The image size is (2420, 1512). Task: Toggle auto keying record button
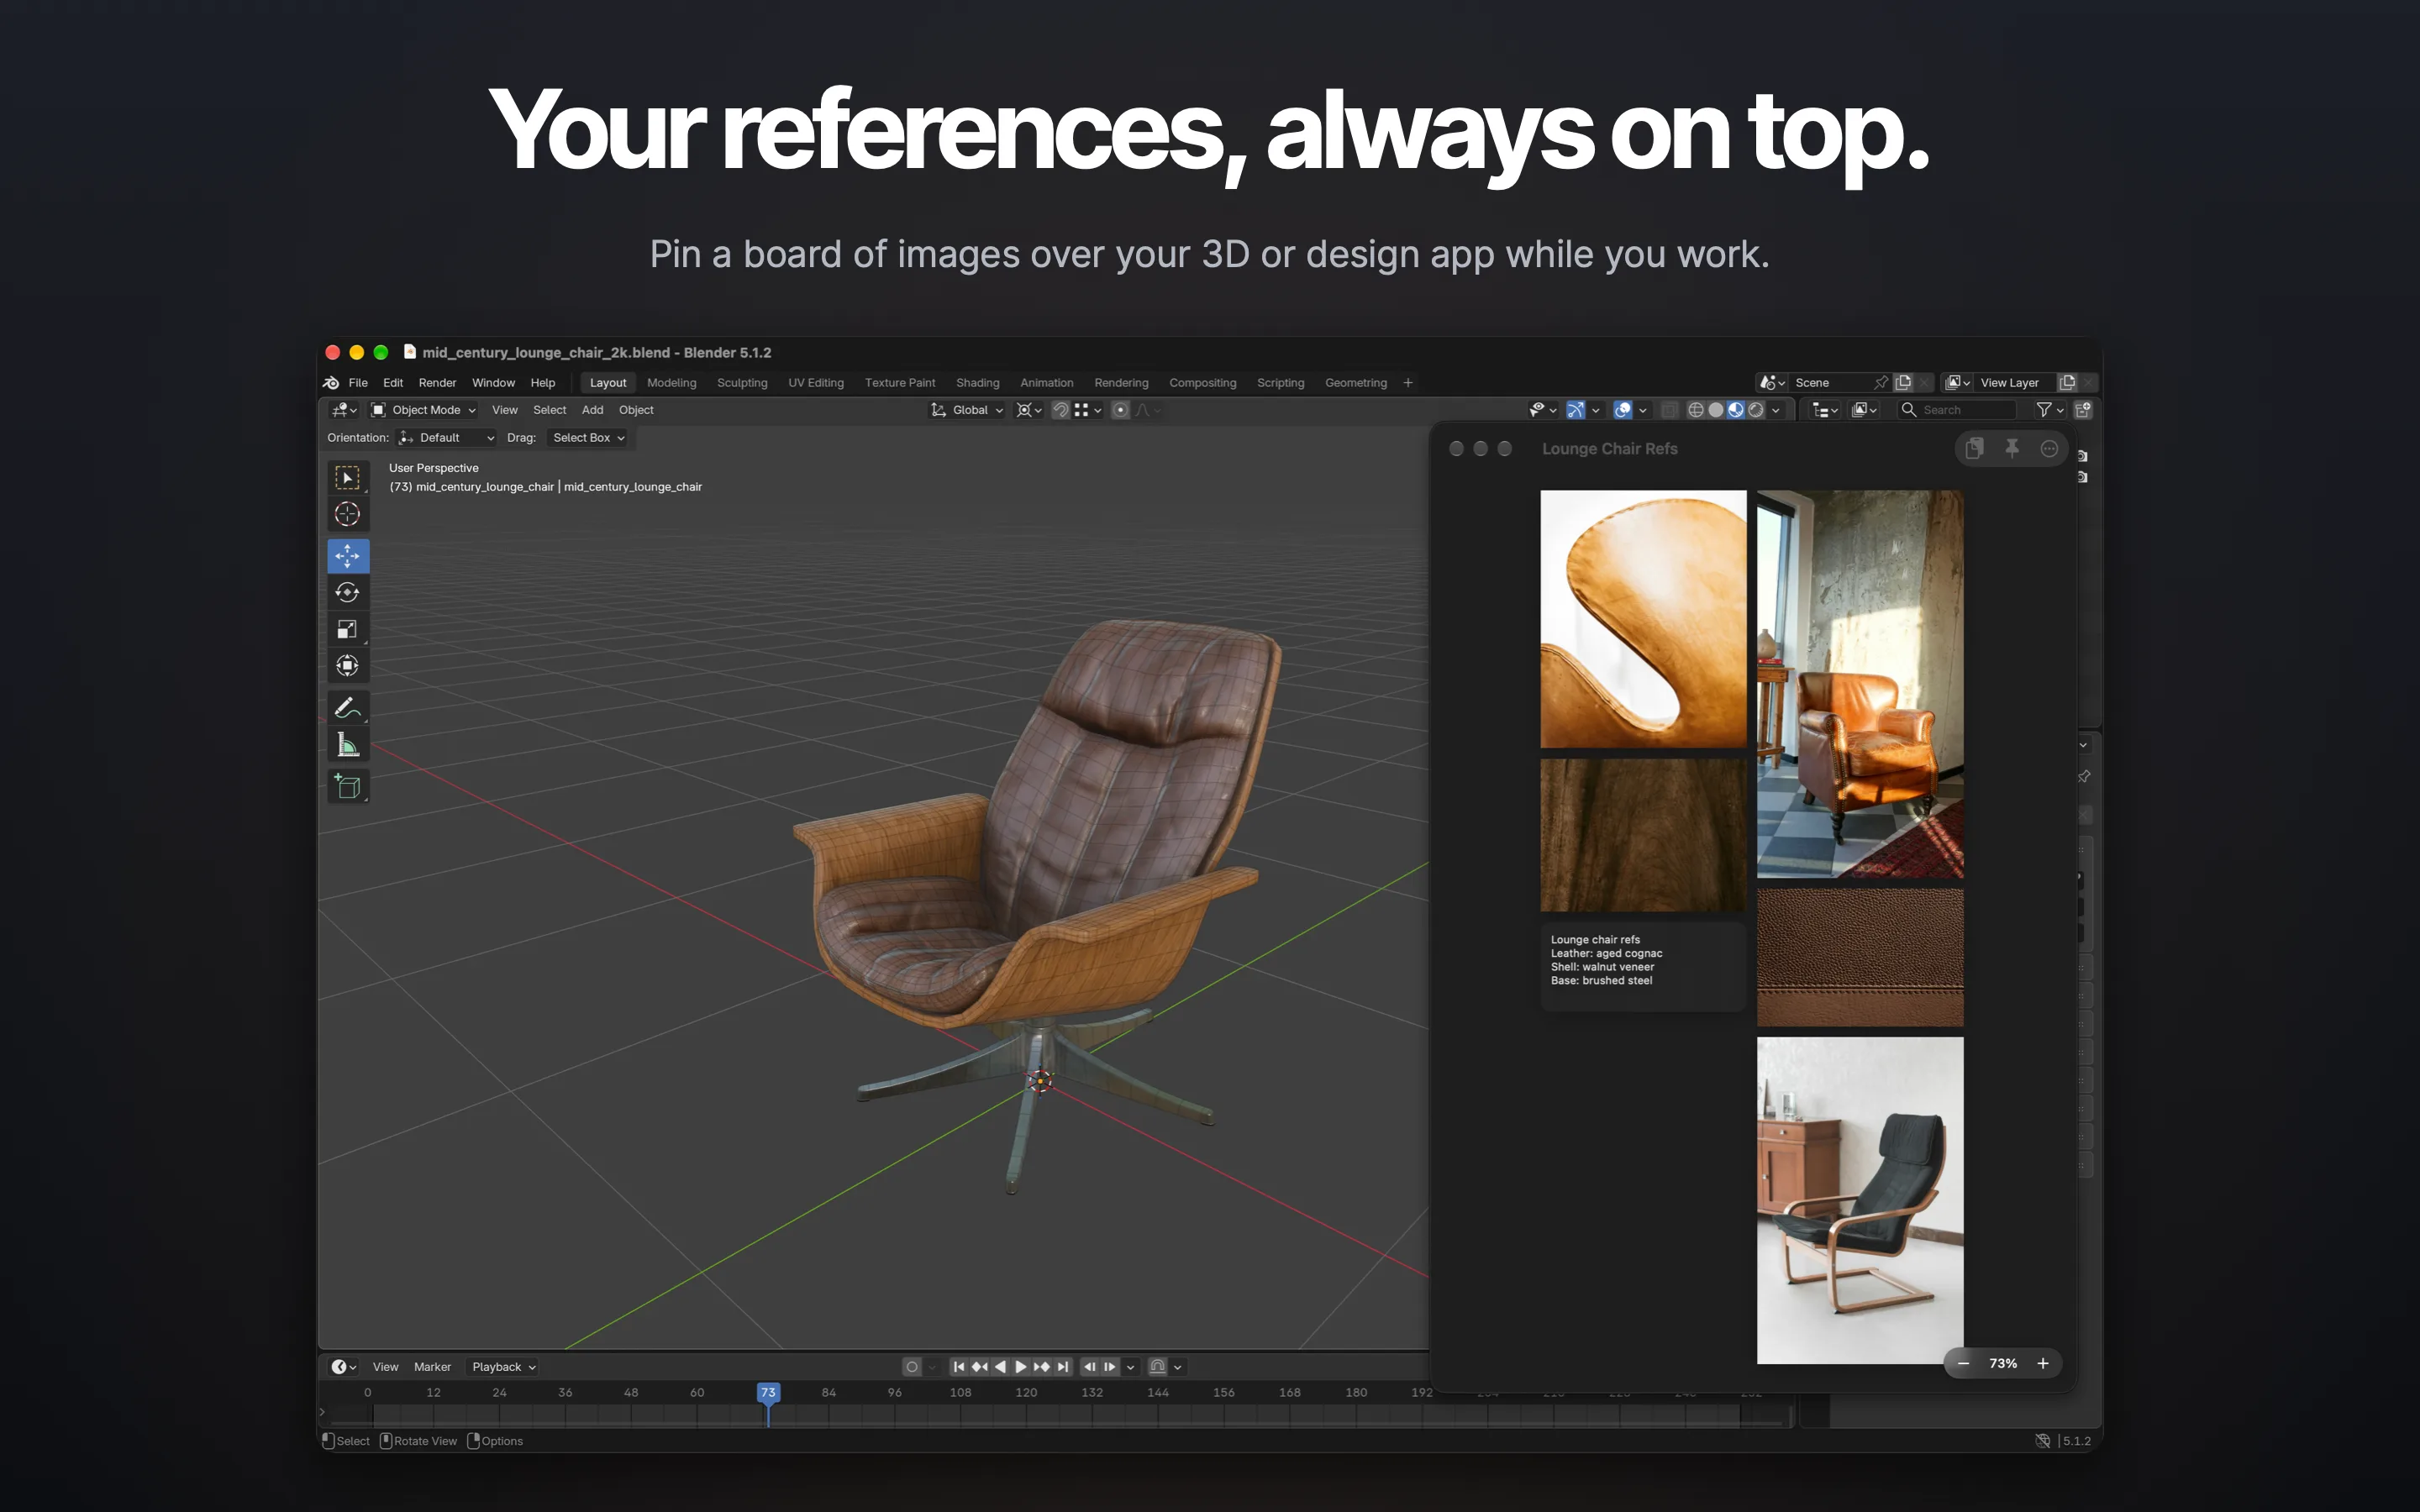coord(912,1367)
